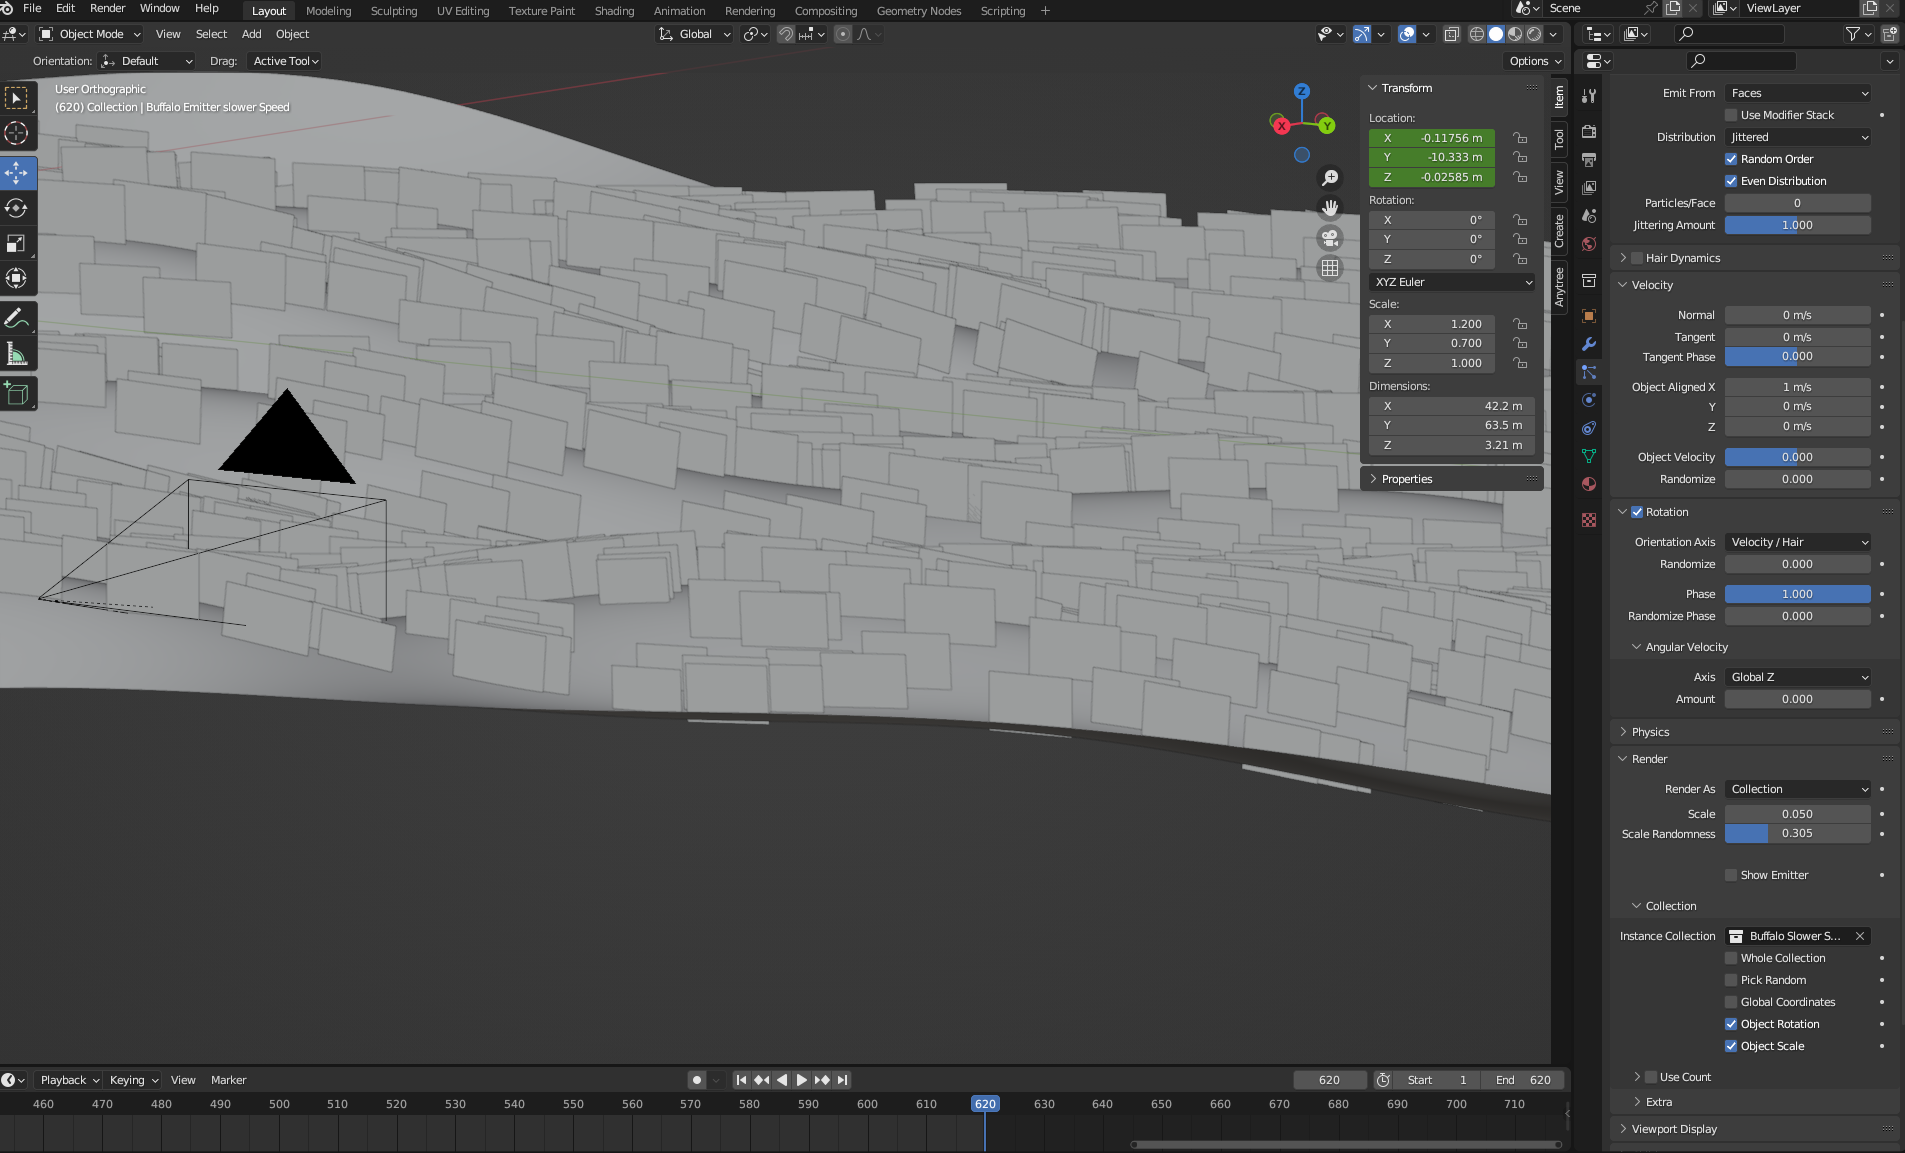Open the Render menu
Screen dimensions: 1905x1153
tap(107, 8)
